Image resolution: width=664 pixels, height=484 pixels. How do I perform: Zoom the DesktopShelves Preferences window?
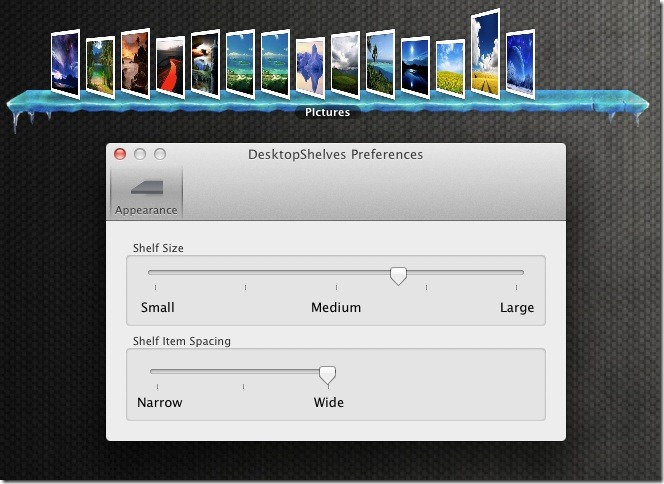coord(160,154)
